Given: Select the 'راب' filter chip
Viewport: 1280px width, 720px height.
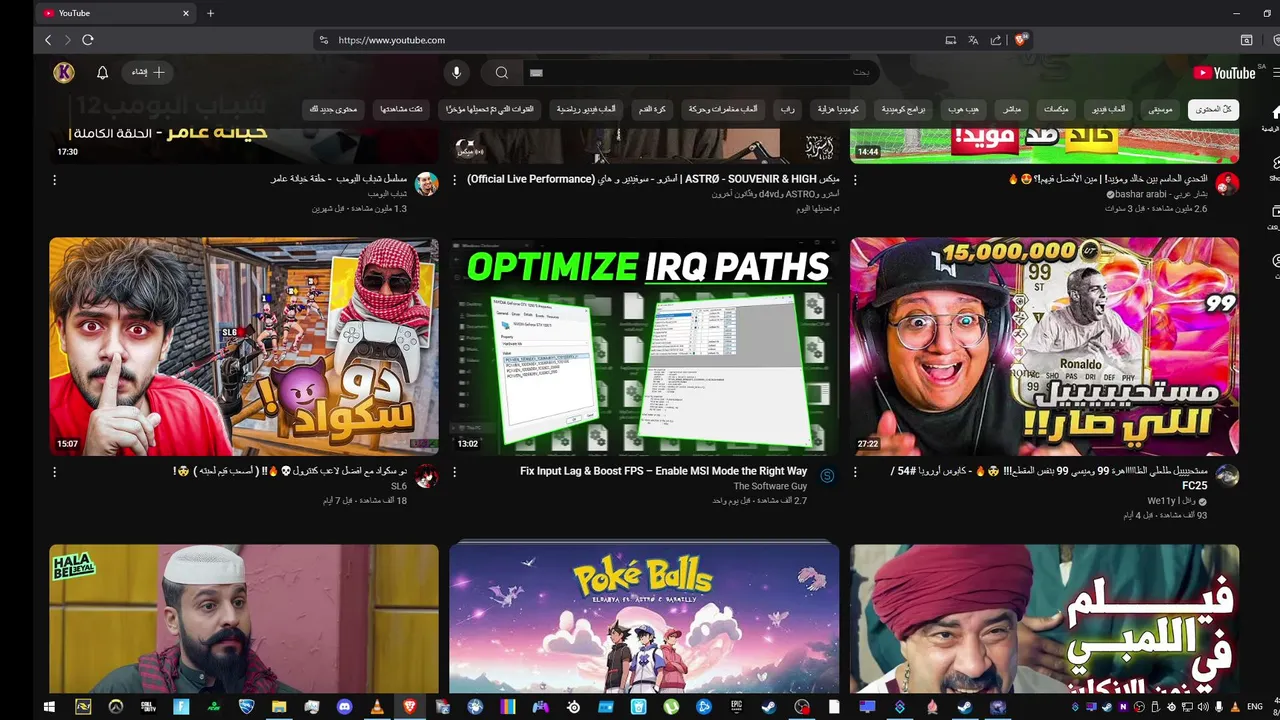Looking at the screenshot, I should click(x=788, y=109).
